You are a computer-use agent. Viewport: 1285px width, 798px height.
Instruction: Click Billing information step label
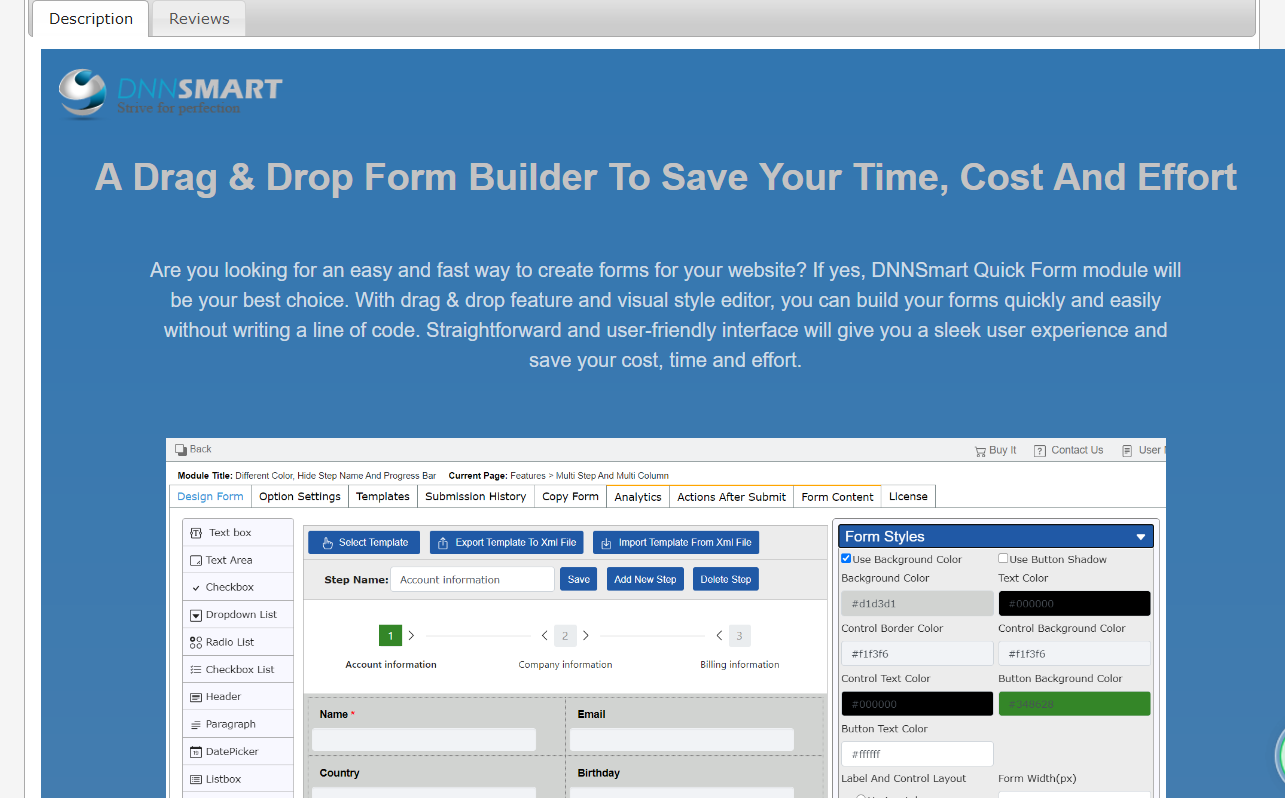(x=740, y=665)
